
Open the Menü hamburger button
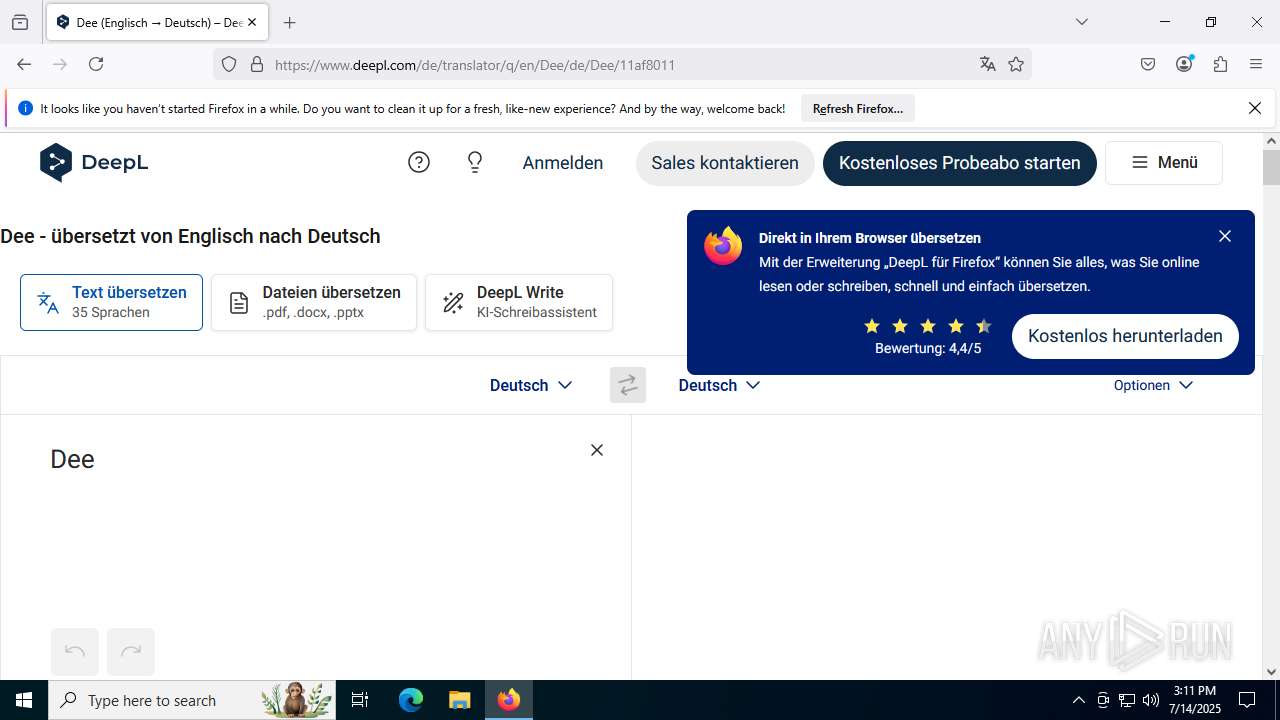coord(1164,163)
